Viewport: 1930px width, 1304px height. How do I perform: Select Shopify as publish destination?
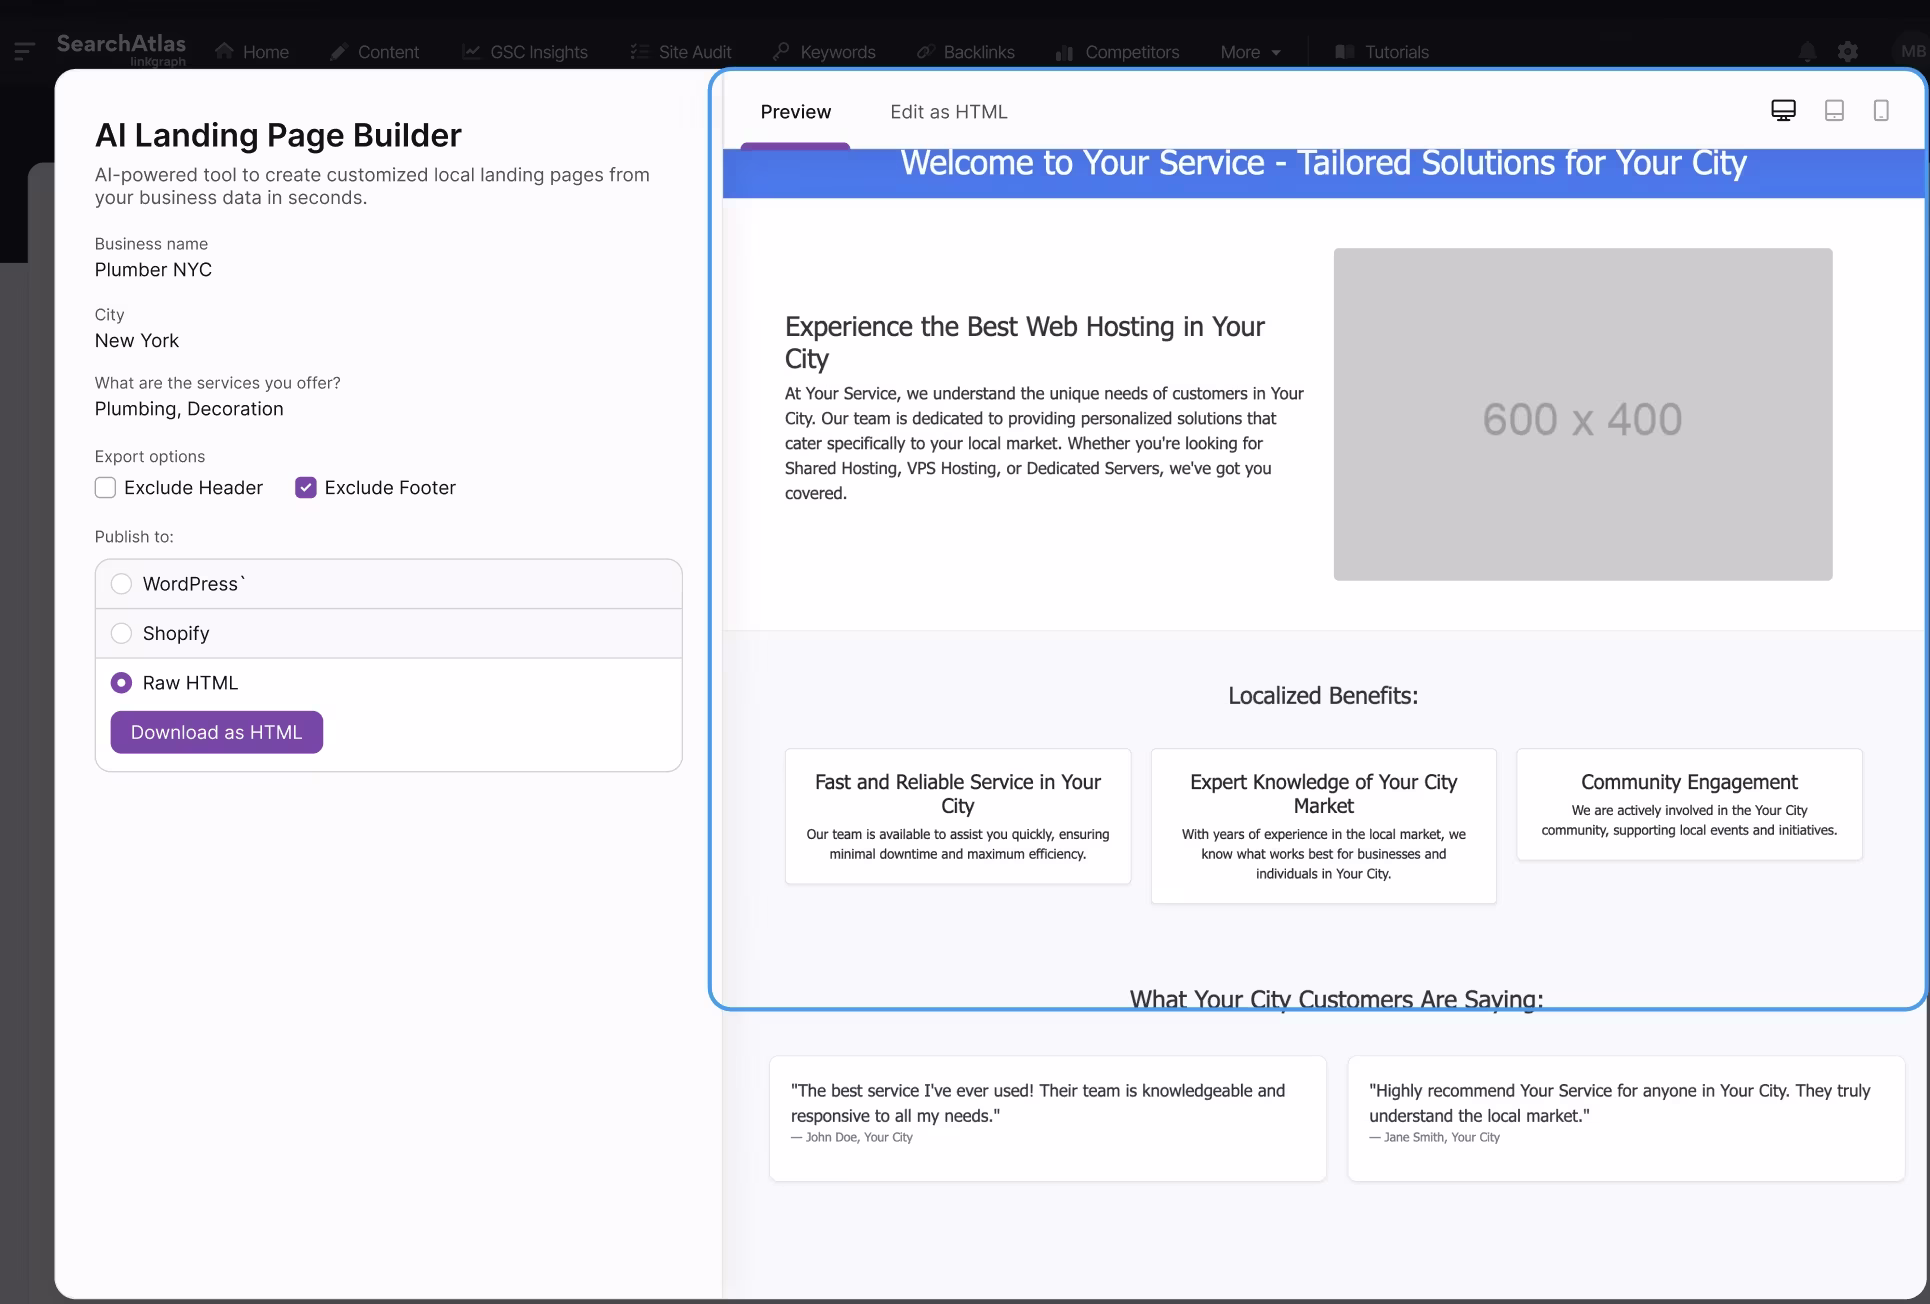click(x=120, y=632)
